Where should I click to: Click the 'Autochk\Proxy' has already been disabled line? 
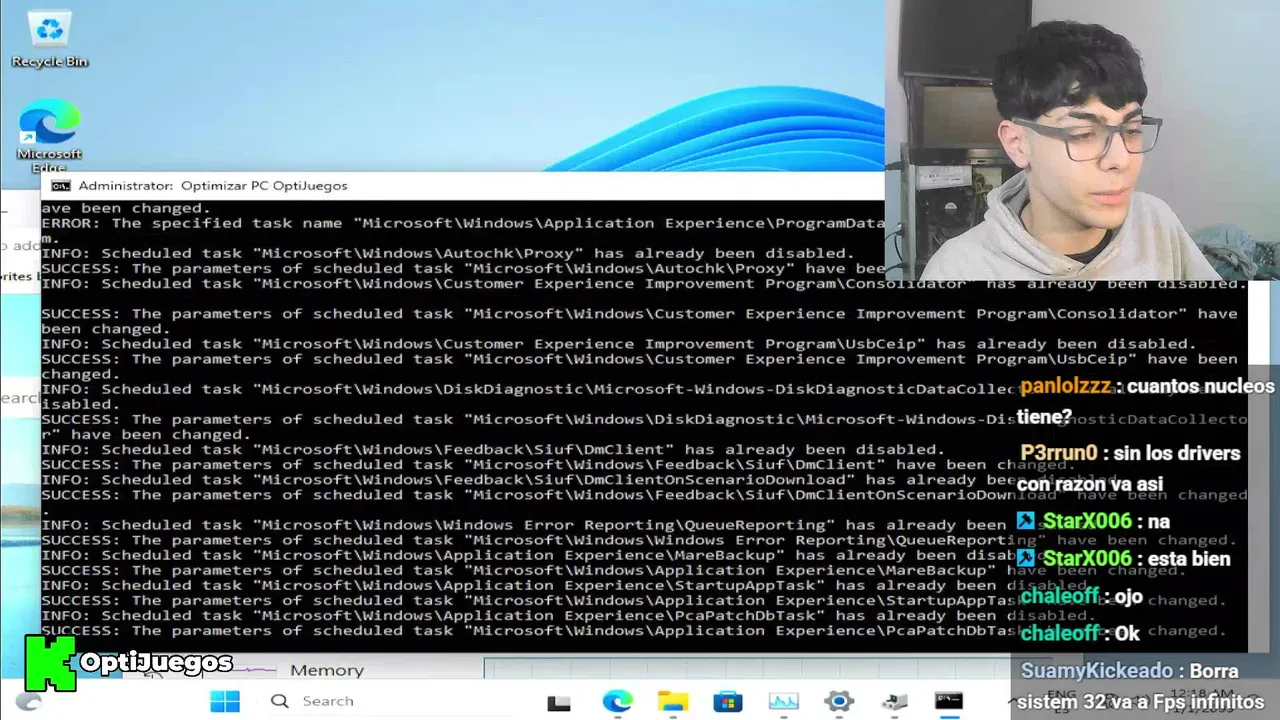[x=448, y=253]
